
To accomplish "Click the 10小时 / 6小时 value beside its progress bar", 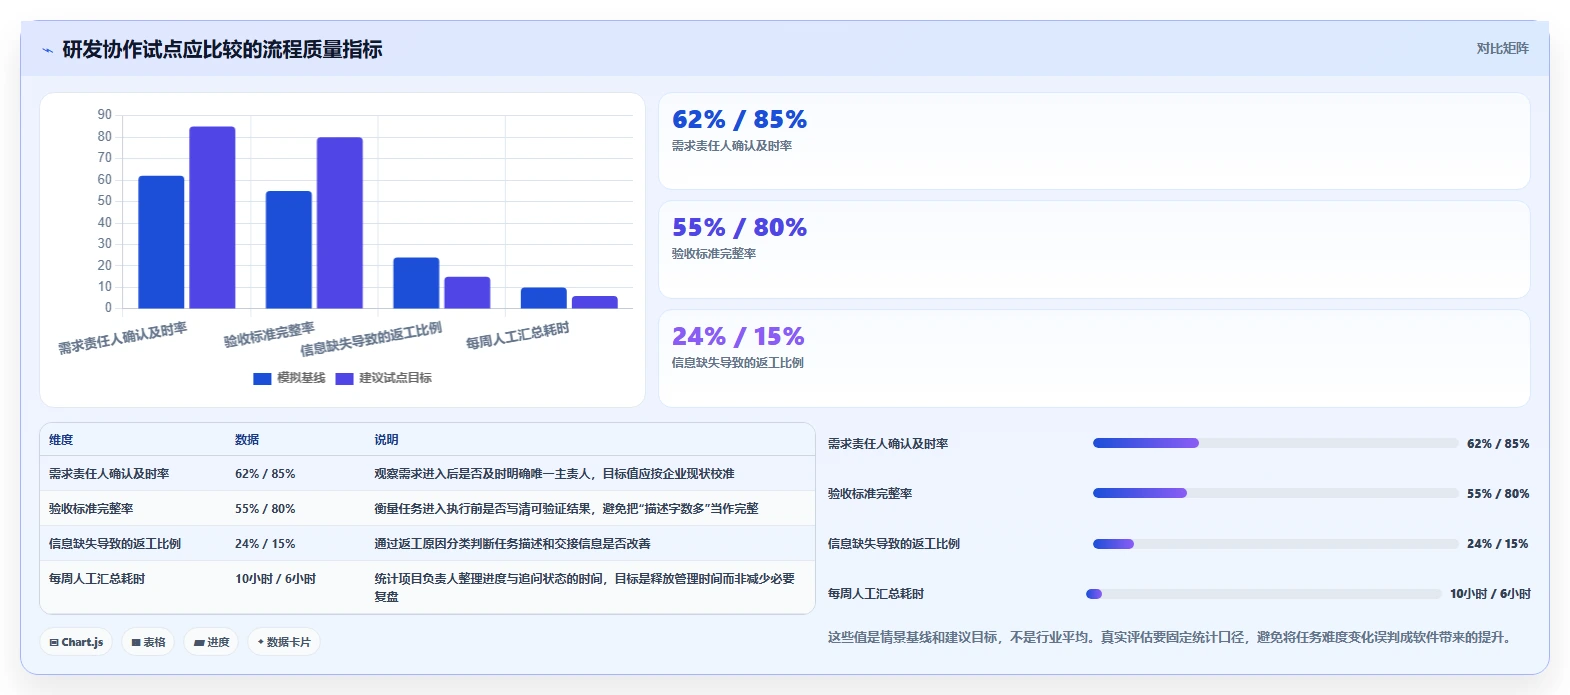I will coord(1490,594).
